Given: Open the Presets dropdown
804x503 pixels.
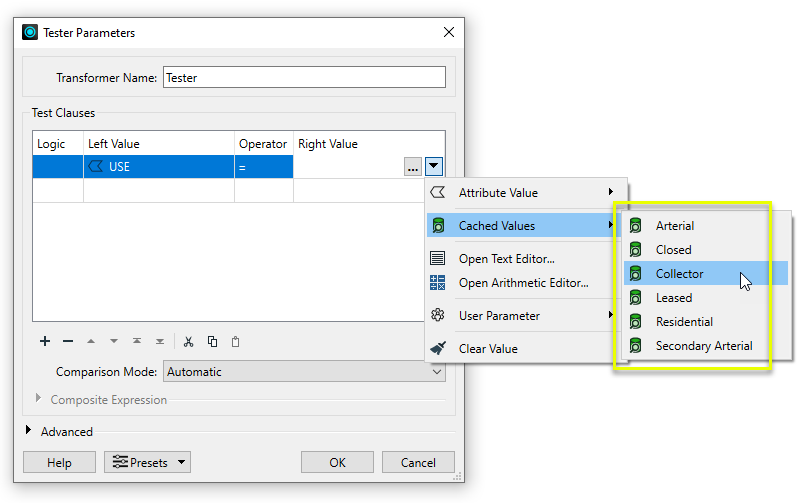Looking at the screenshot, I should 147,462.
